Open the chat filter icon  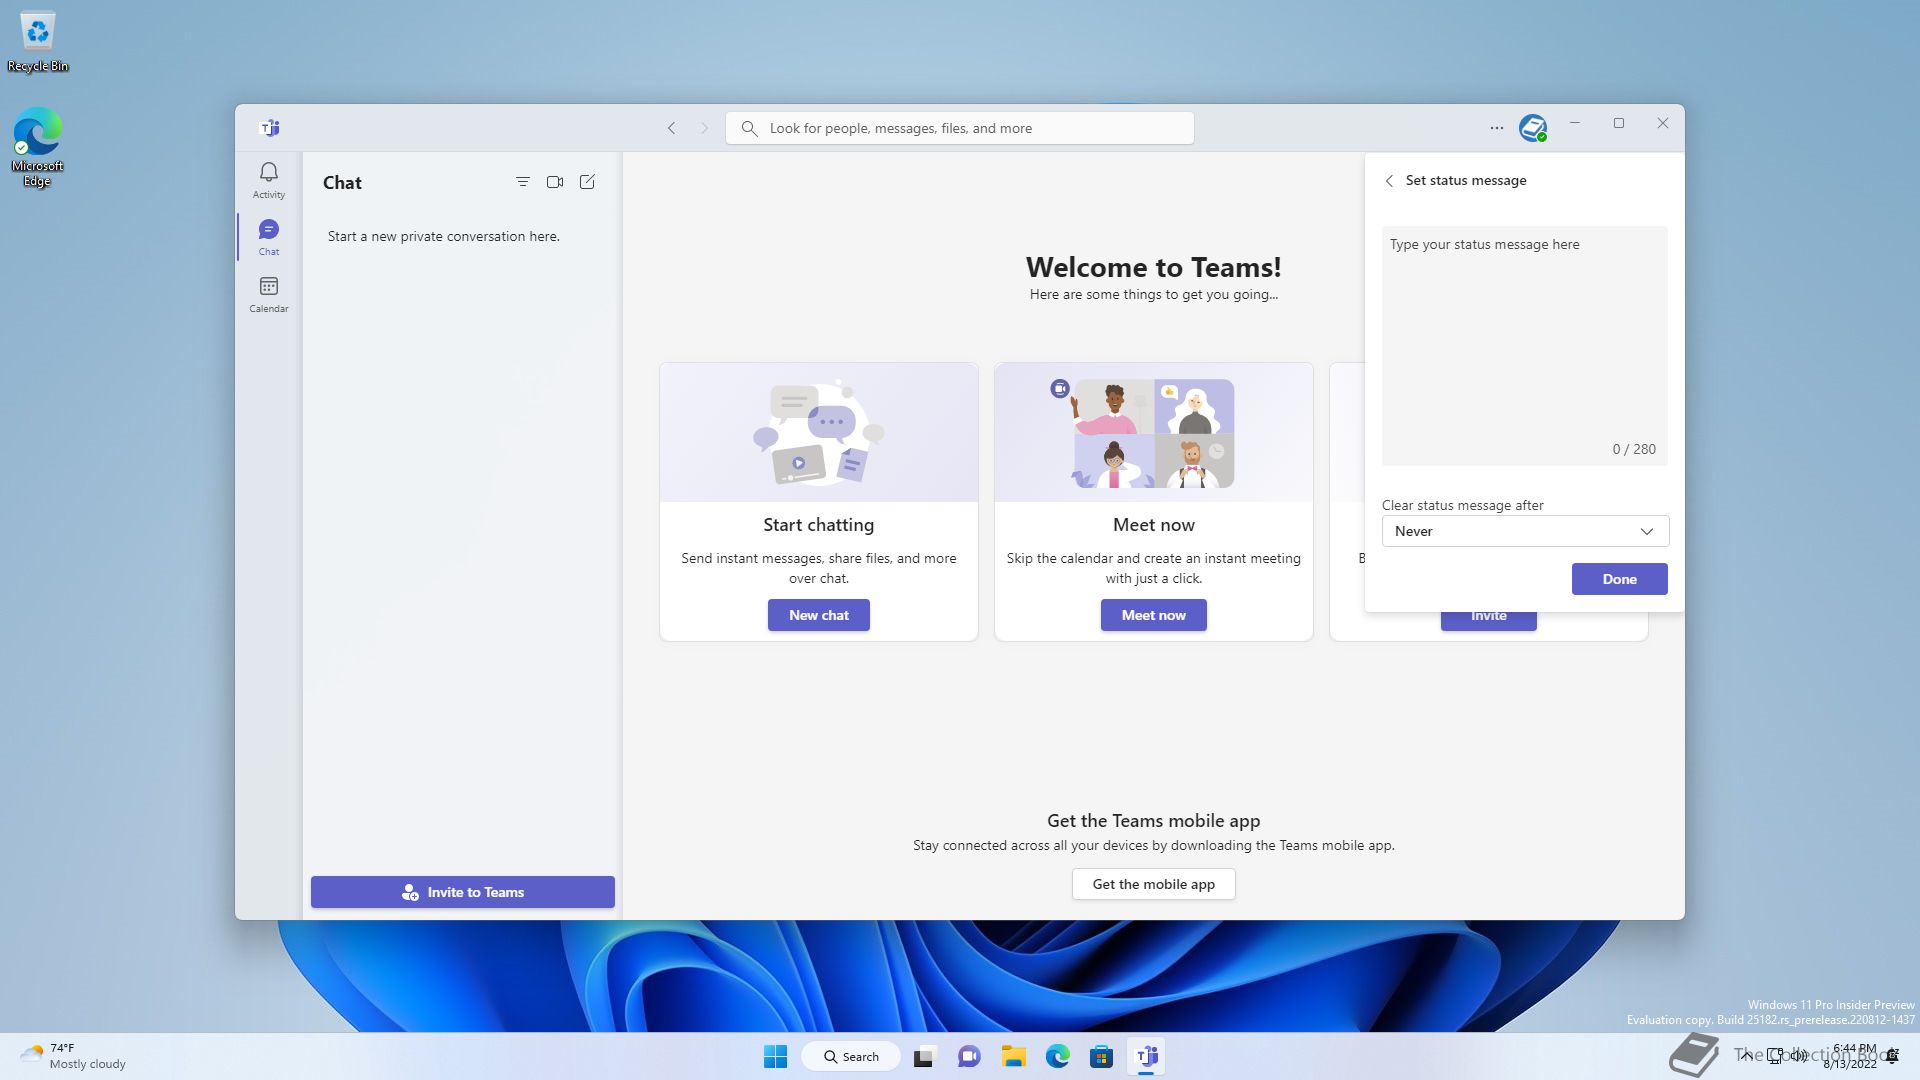(x=522, y=182)
